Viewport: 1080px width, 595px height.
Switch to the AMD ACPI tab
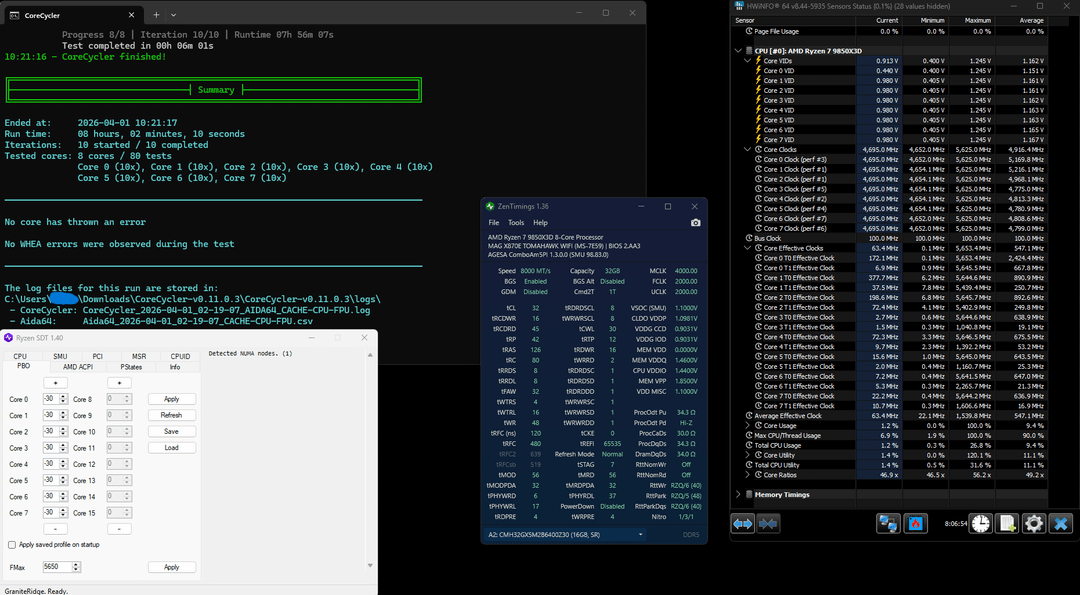[77, 367]
